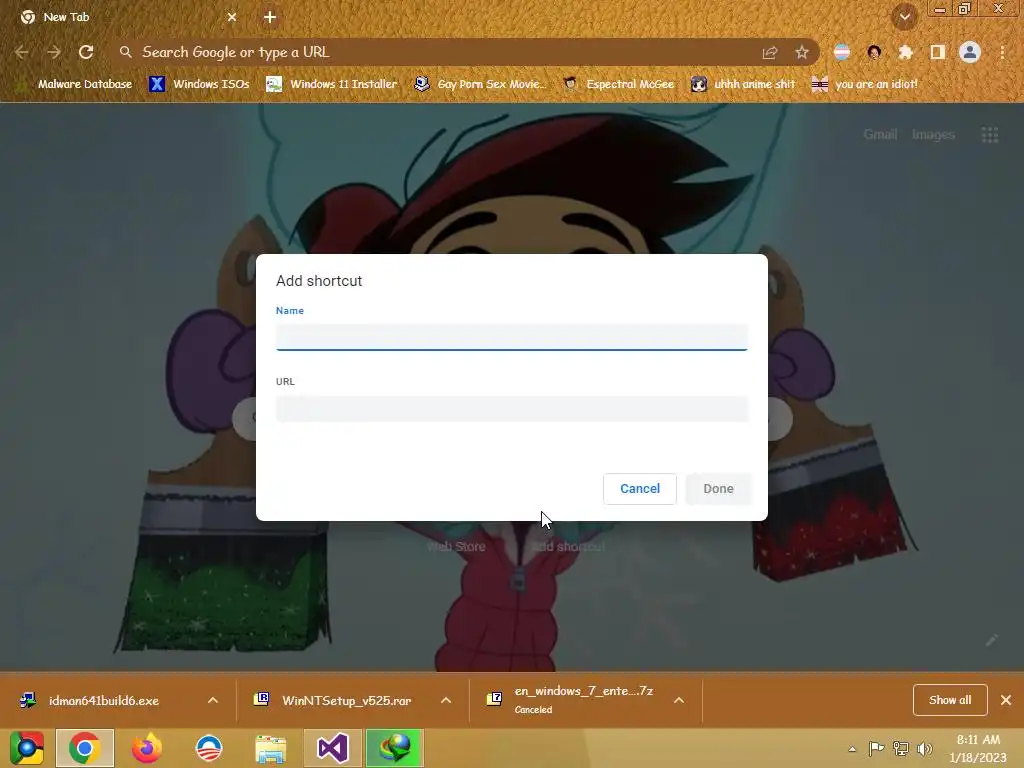
Task: Cancel the Add shortcut dialog
Action: pos(639,488)
